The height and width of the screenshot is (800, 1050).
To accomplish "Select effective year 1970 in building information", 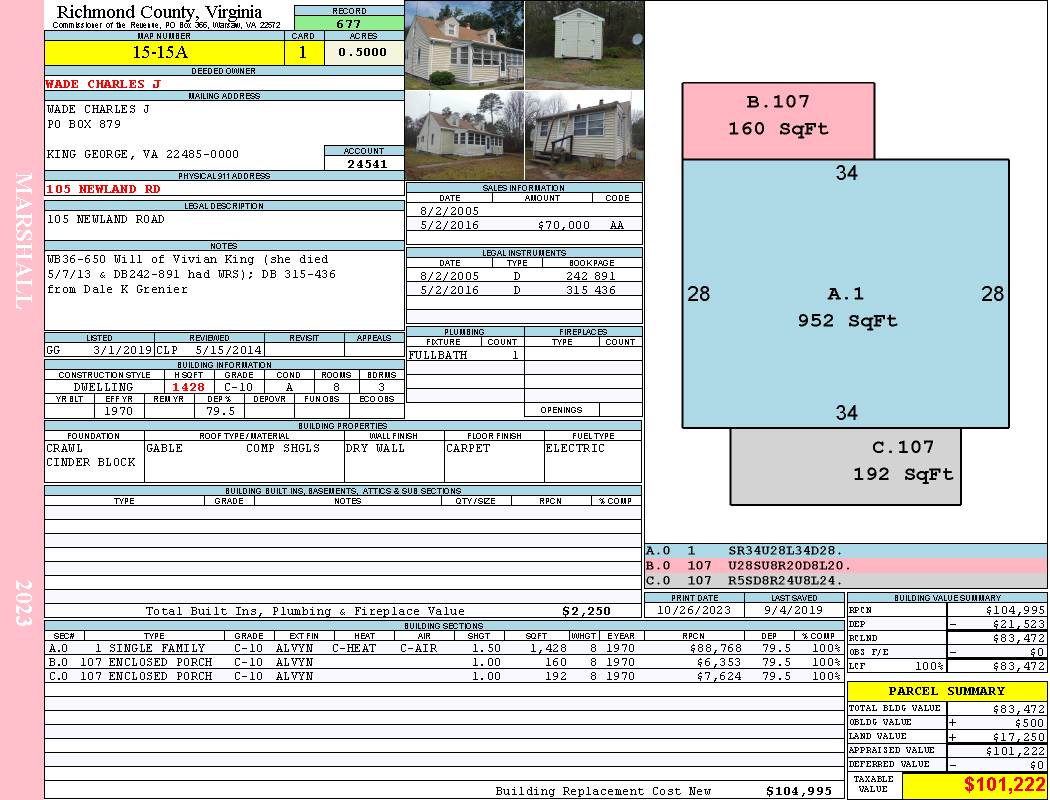I will tap(119, 411).
